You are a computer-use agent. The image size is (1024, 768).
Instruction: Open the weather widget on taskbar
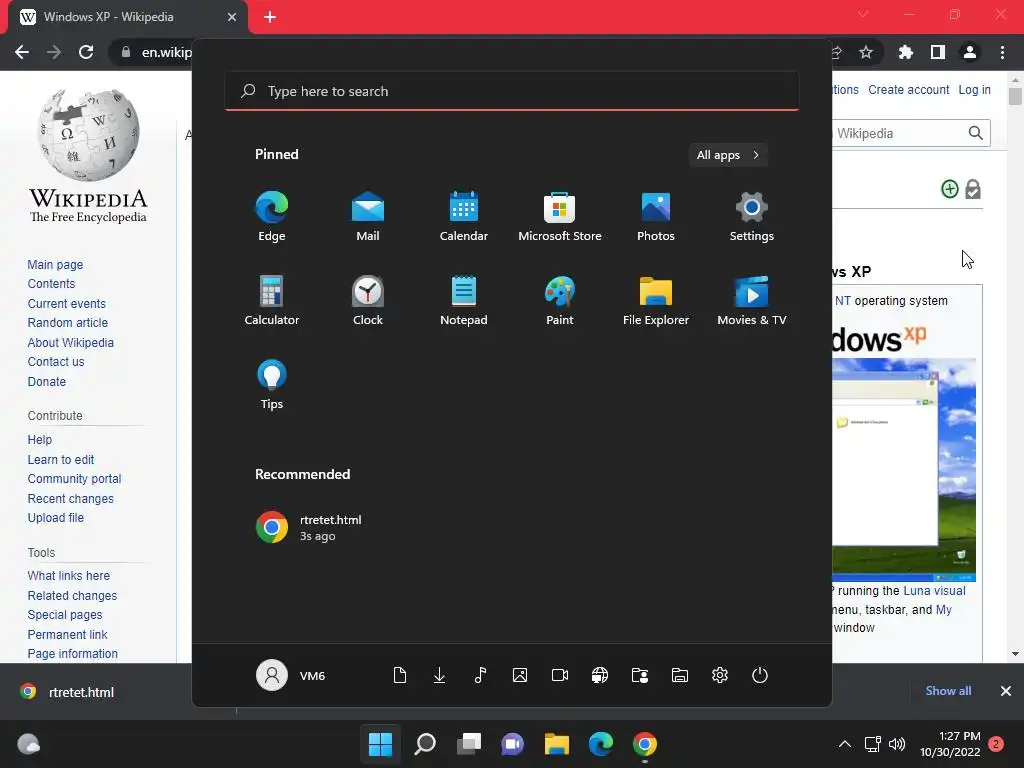pos(28,744)
